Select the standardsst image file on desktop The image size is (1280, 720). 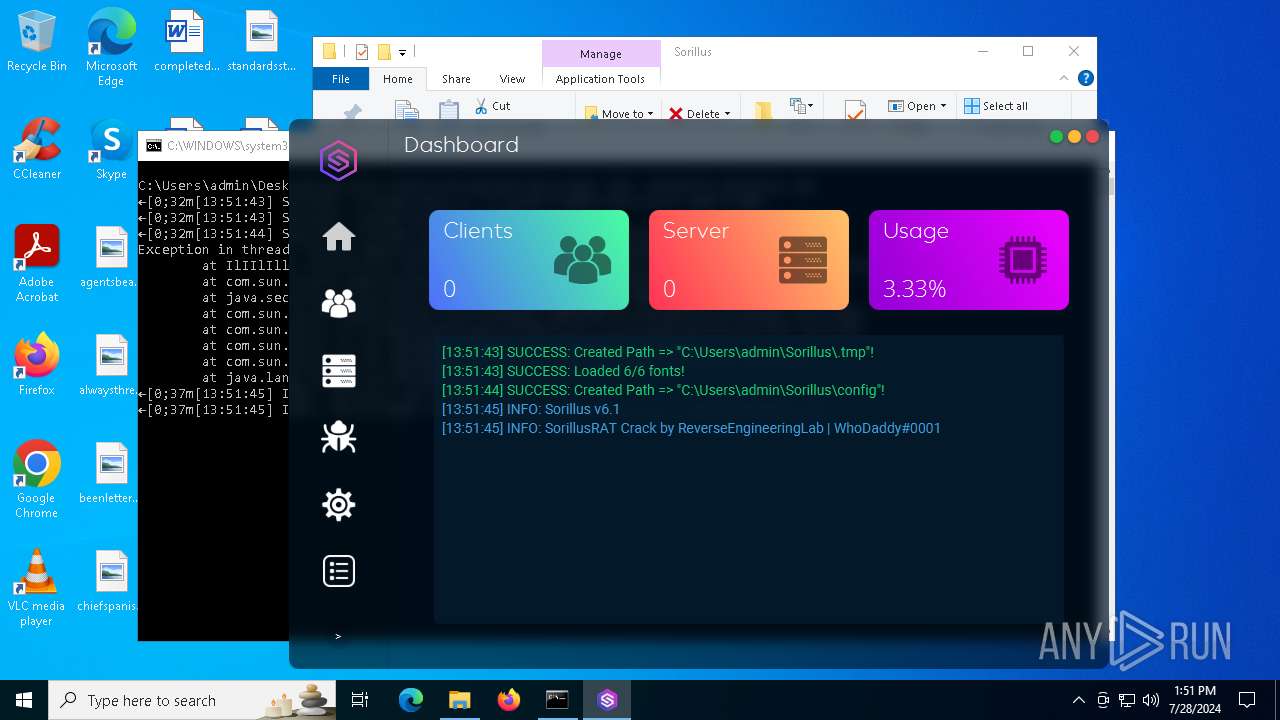click(x=262, y=42)
